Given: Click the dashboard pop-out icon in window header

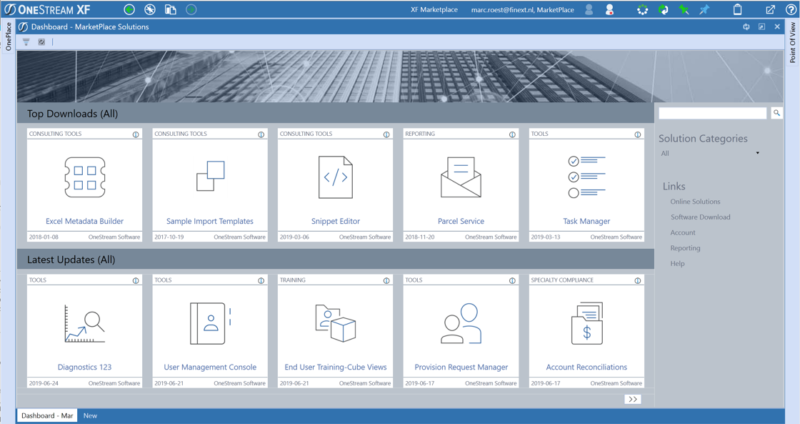Looking at the screenshot, I should (x=761, y=27).
